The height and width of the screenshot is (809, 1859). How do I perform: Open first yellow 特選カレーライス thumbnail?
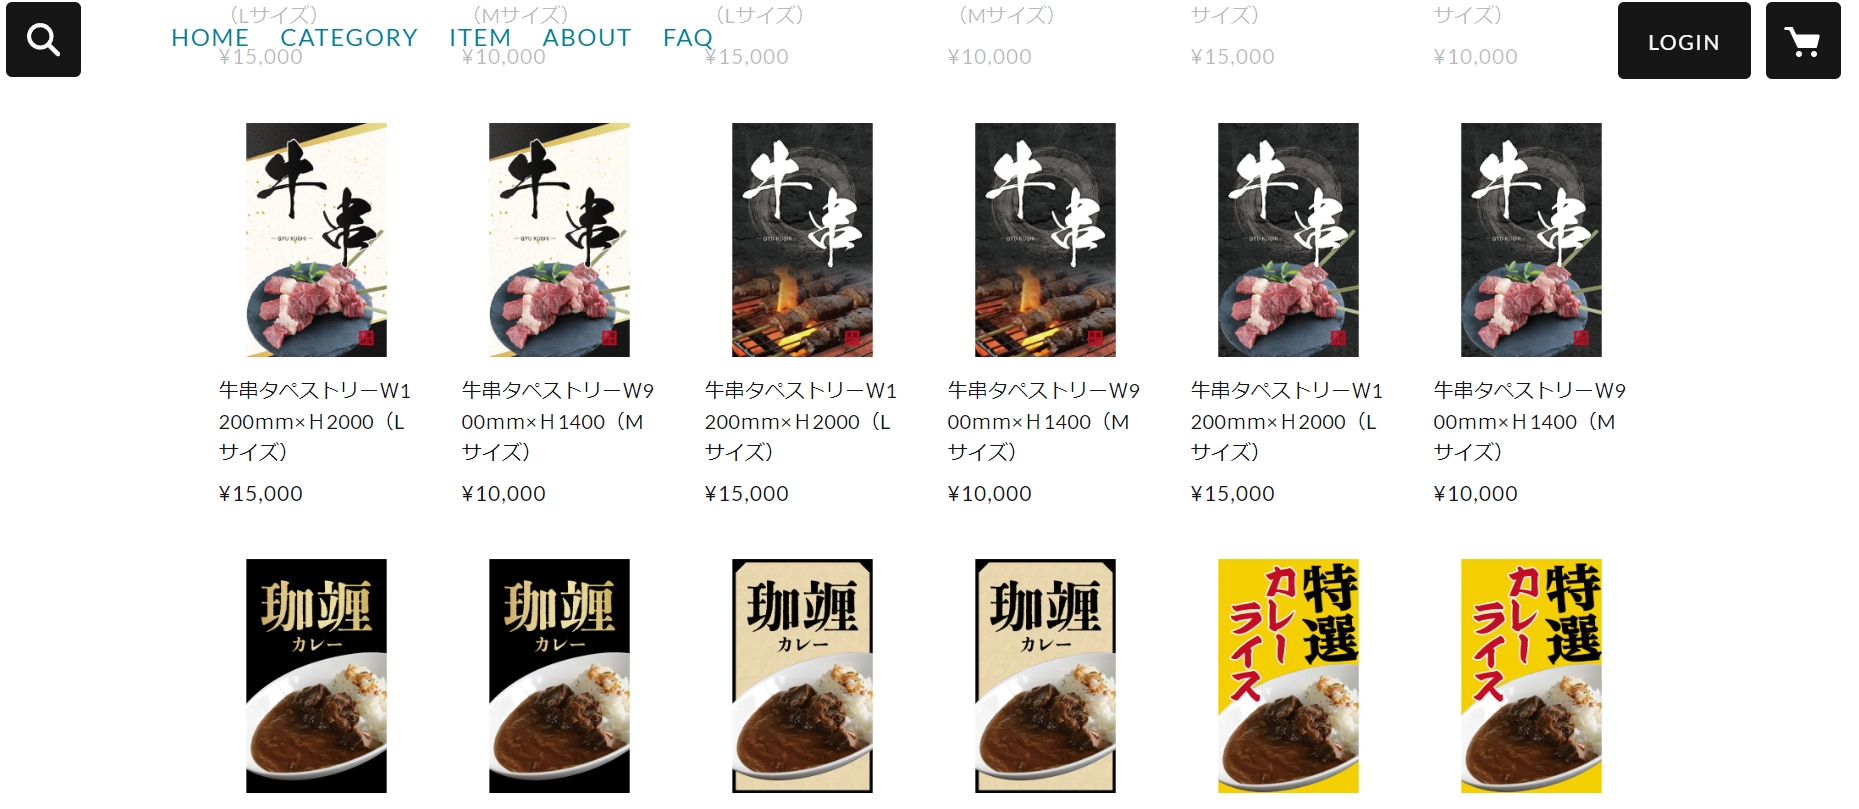[x=1288, y=676]
